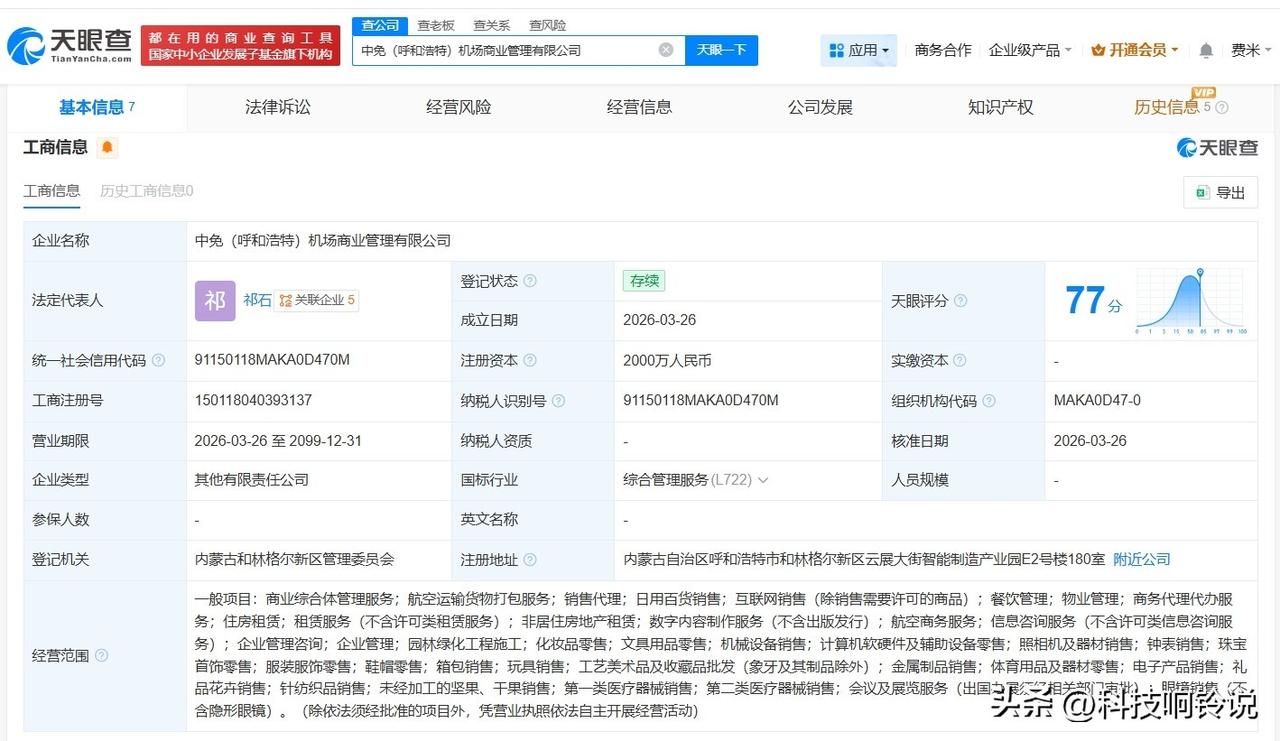This screenshot has height=741, width=1280.
Task: Switch to the 查公司 search tab
Action: pos(380,25)
